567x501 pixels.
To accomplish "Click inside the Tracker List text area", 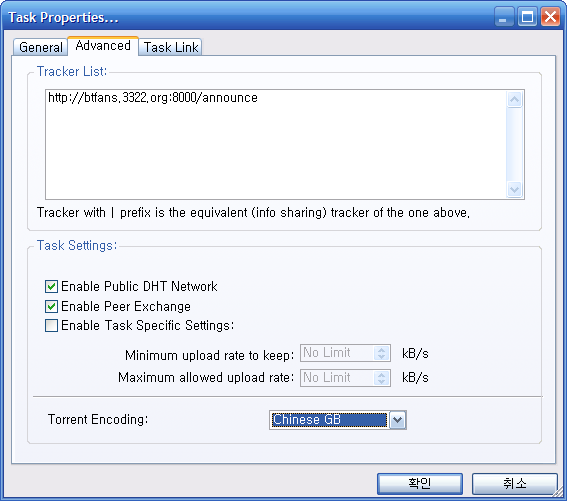I will (x=276, y=144).
